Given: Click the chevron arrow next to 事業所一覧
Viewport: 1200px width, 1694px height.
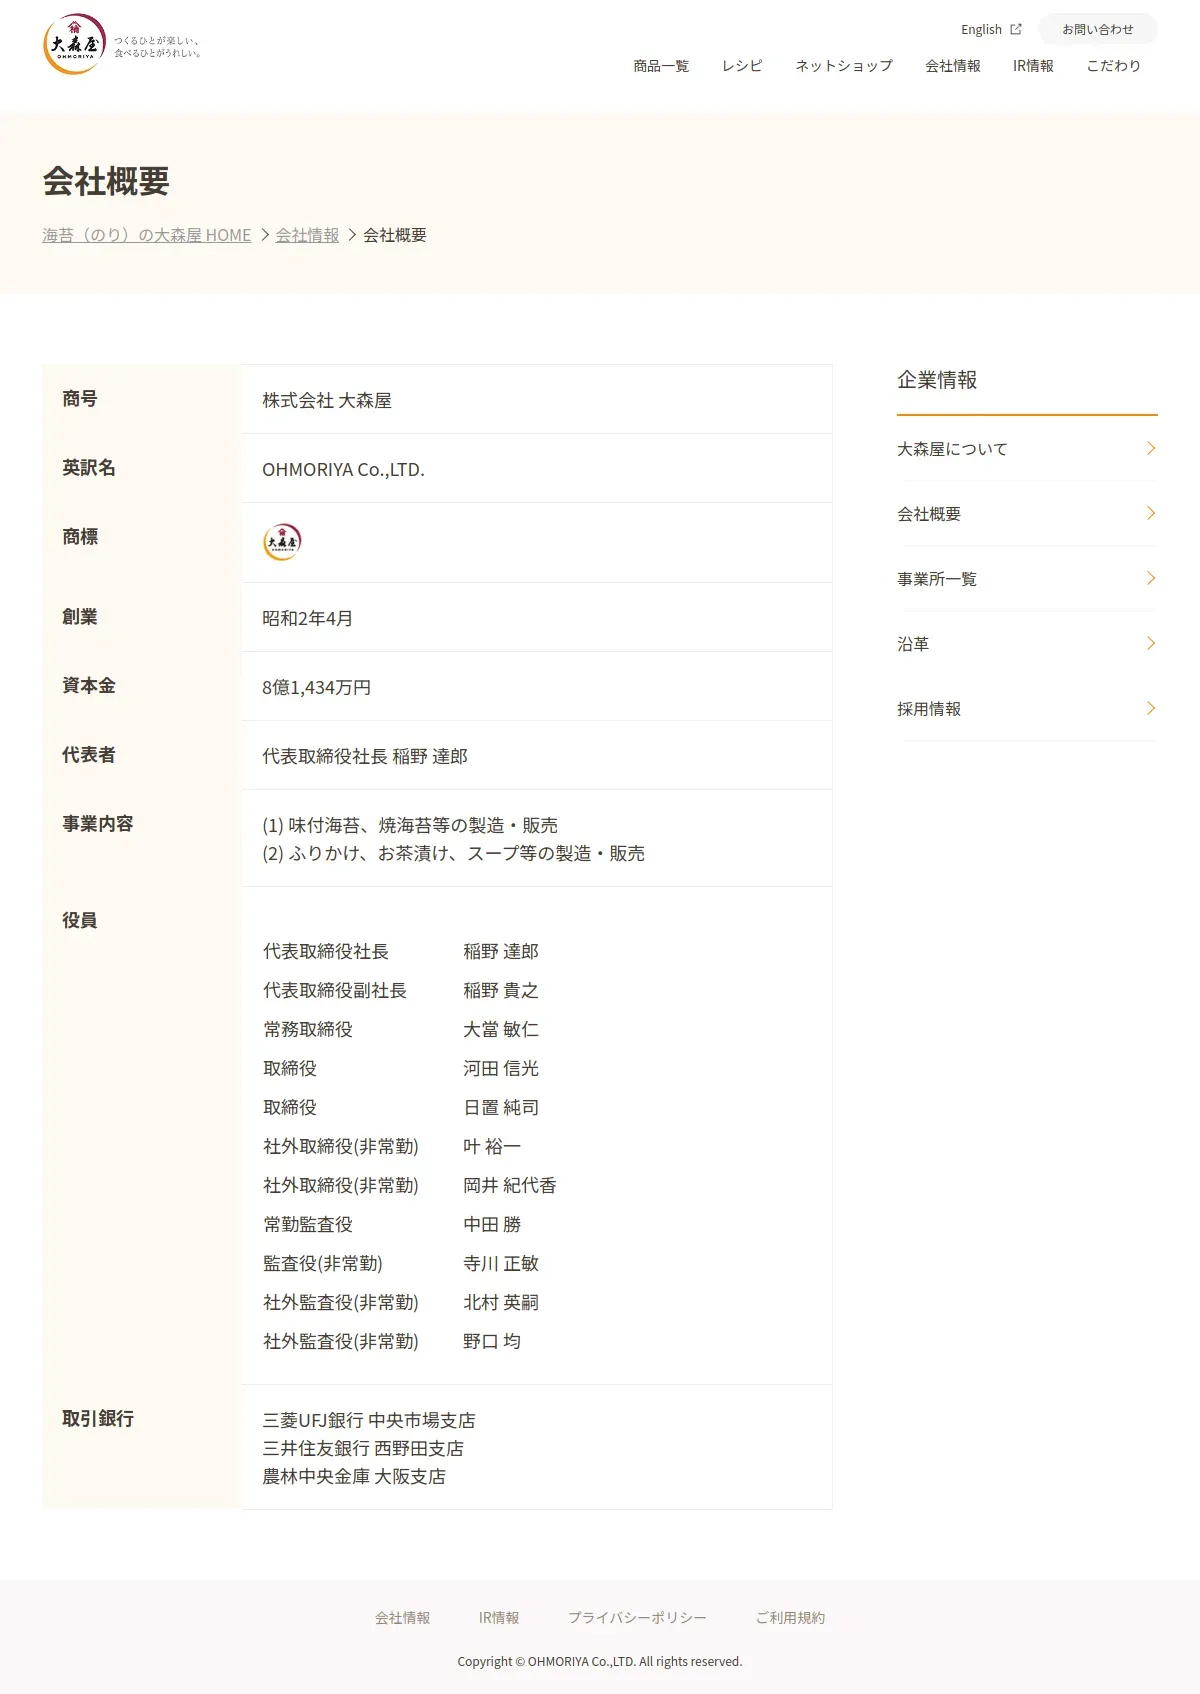Looking at the screenshot, I should [x=1151, y=578].
